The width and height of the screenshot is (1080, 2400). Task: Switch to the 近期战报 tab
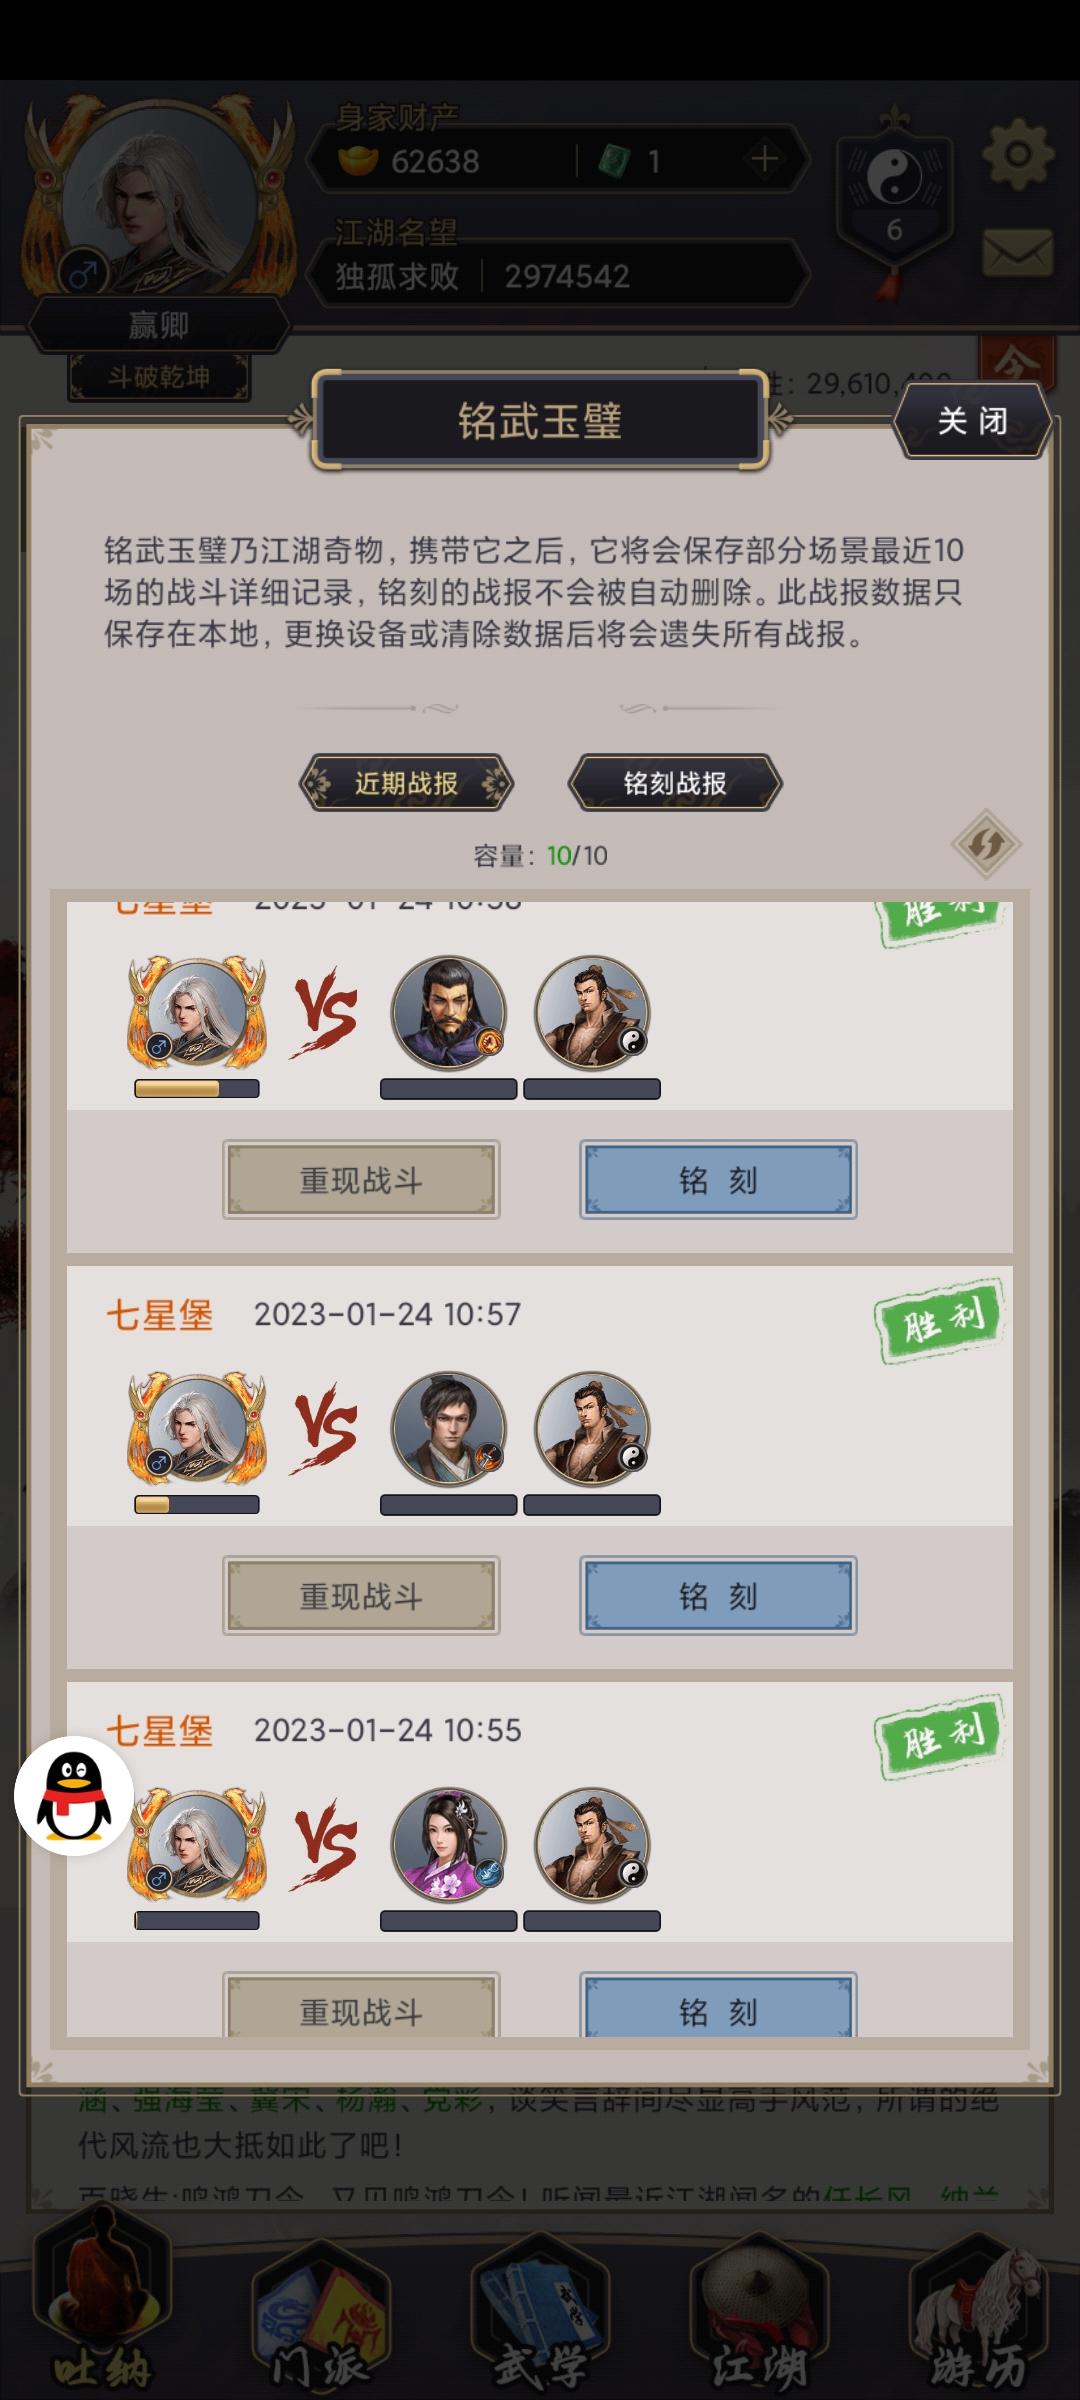point(406,783)
